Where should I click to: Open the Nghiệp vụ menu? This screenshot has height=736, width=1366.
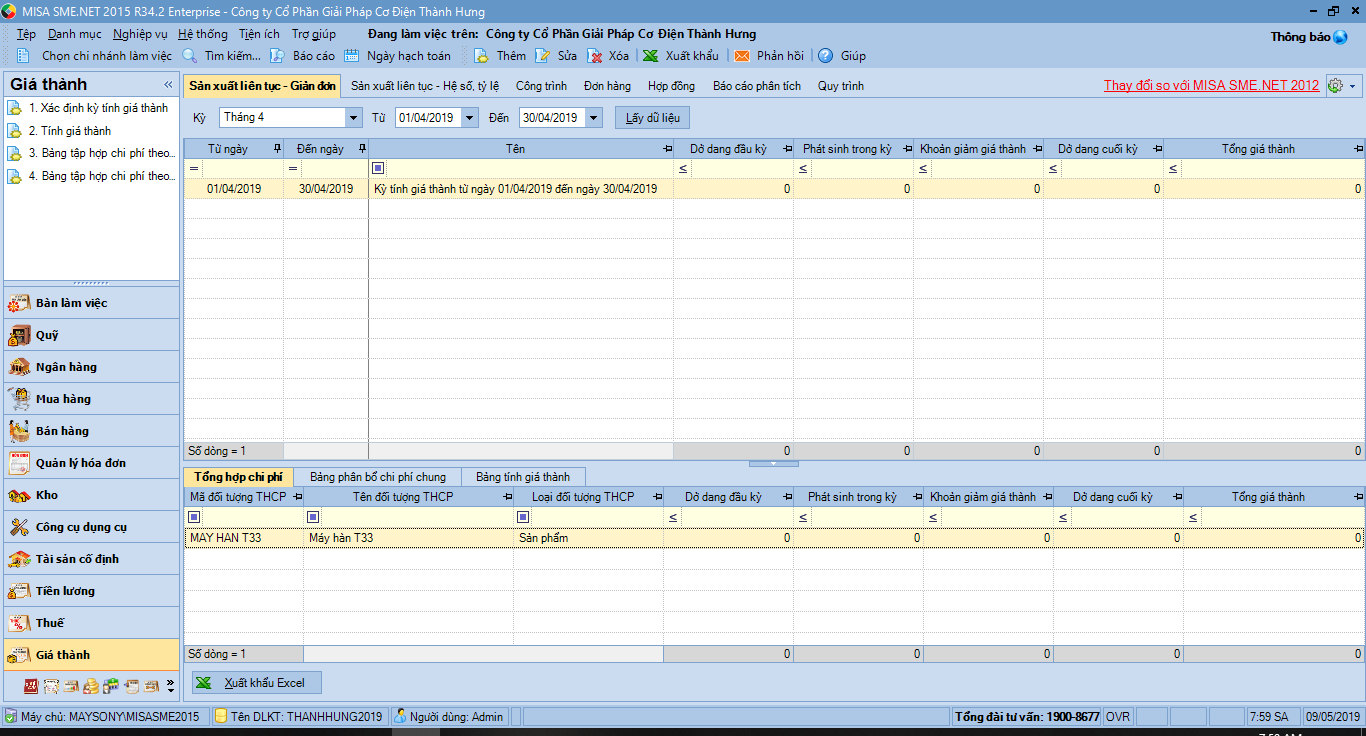click(140, 34)
